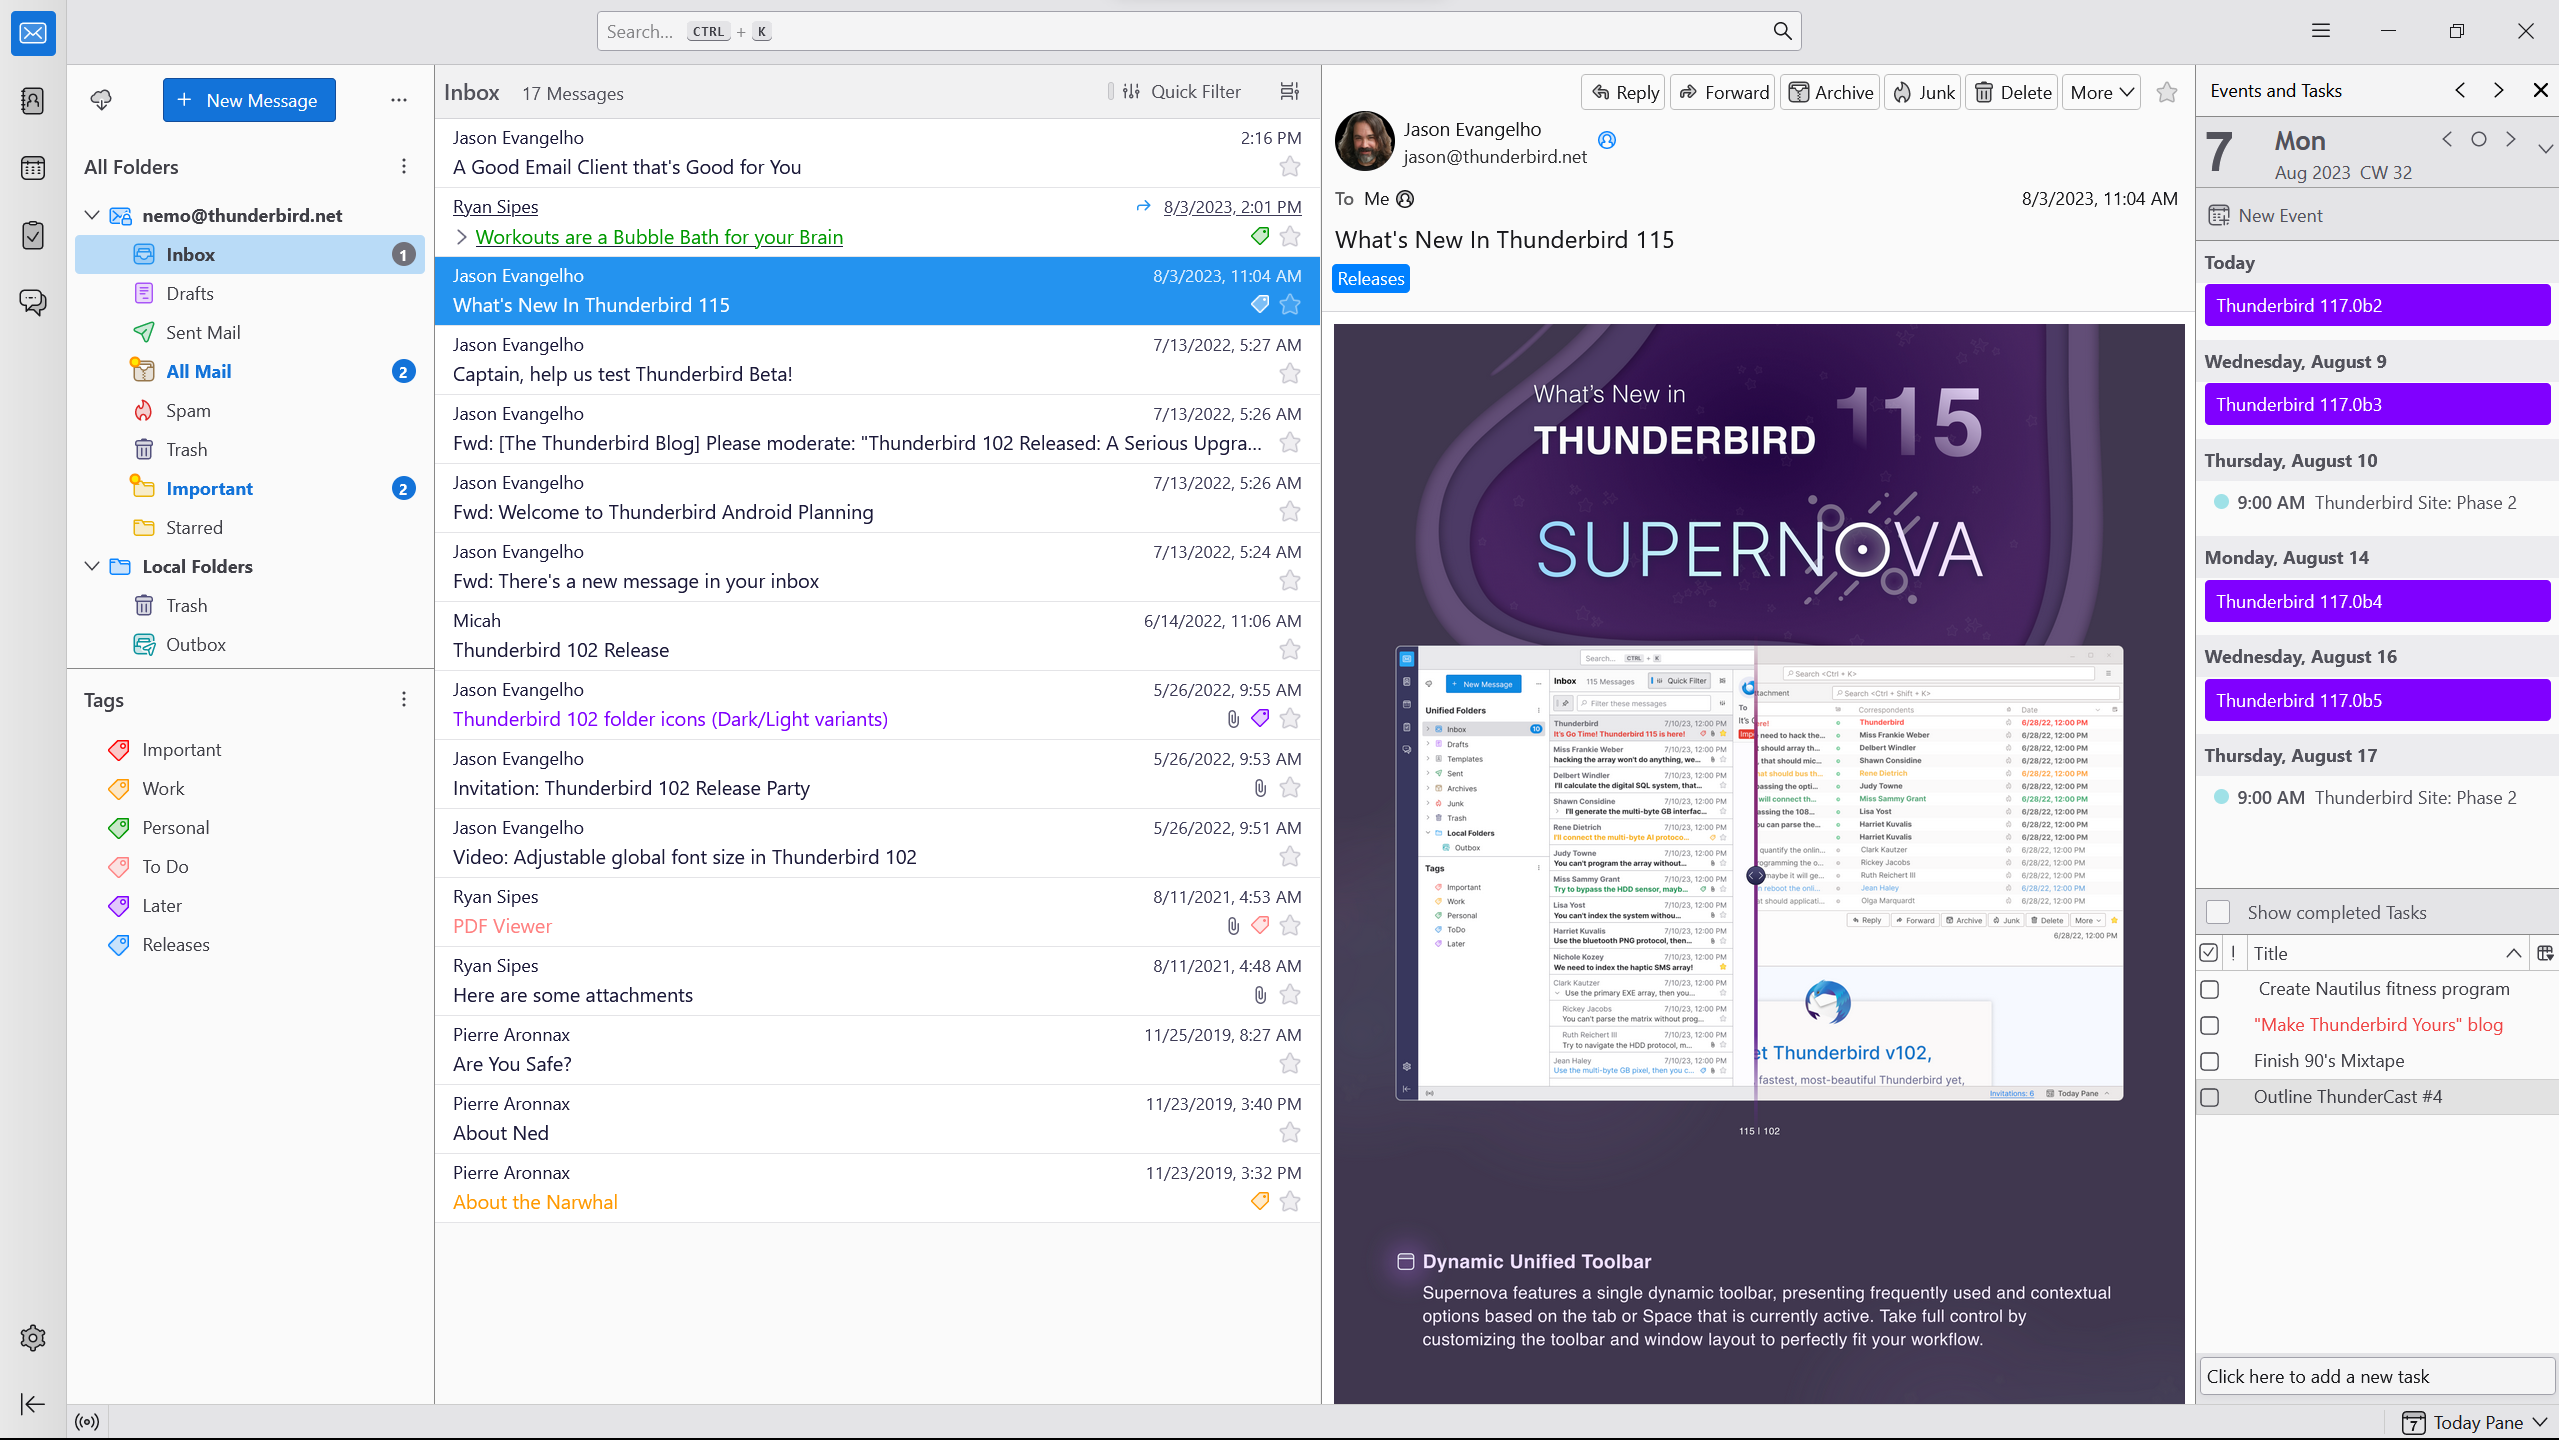Image resolution: width=2559 pixels, height=1440 pixels.
Task: Click the New Event button in calendar
Action: [2278, 215]
